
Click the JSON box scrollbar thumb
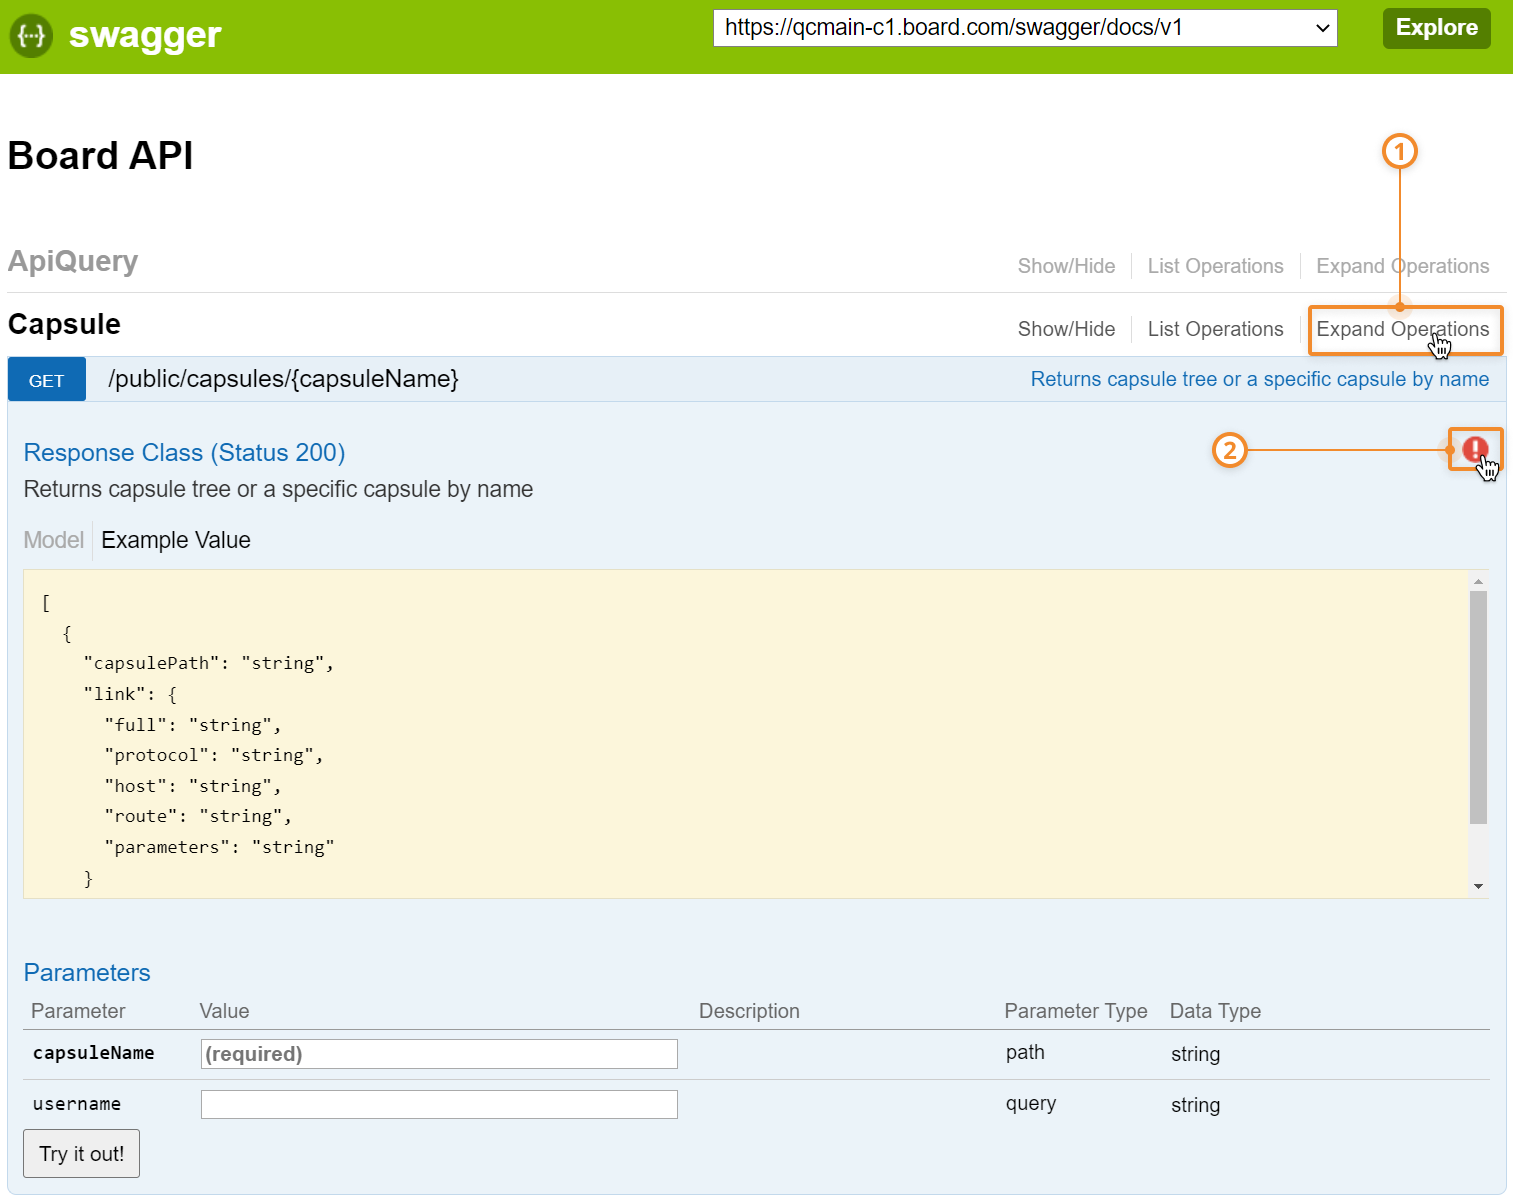pos(1478,707)
